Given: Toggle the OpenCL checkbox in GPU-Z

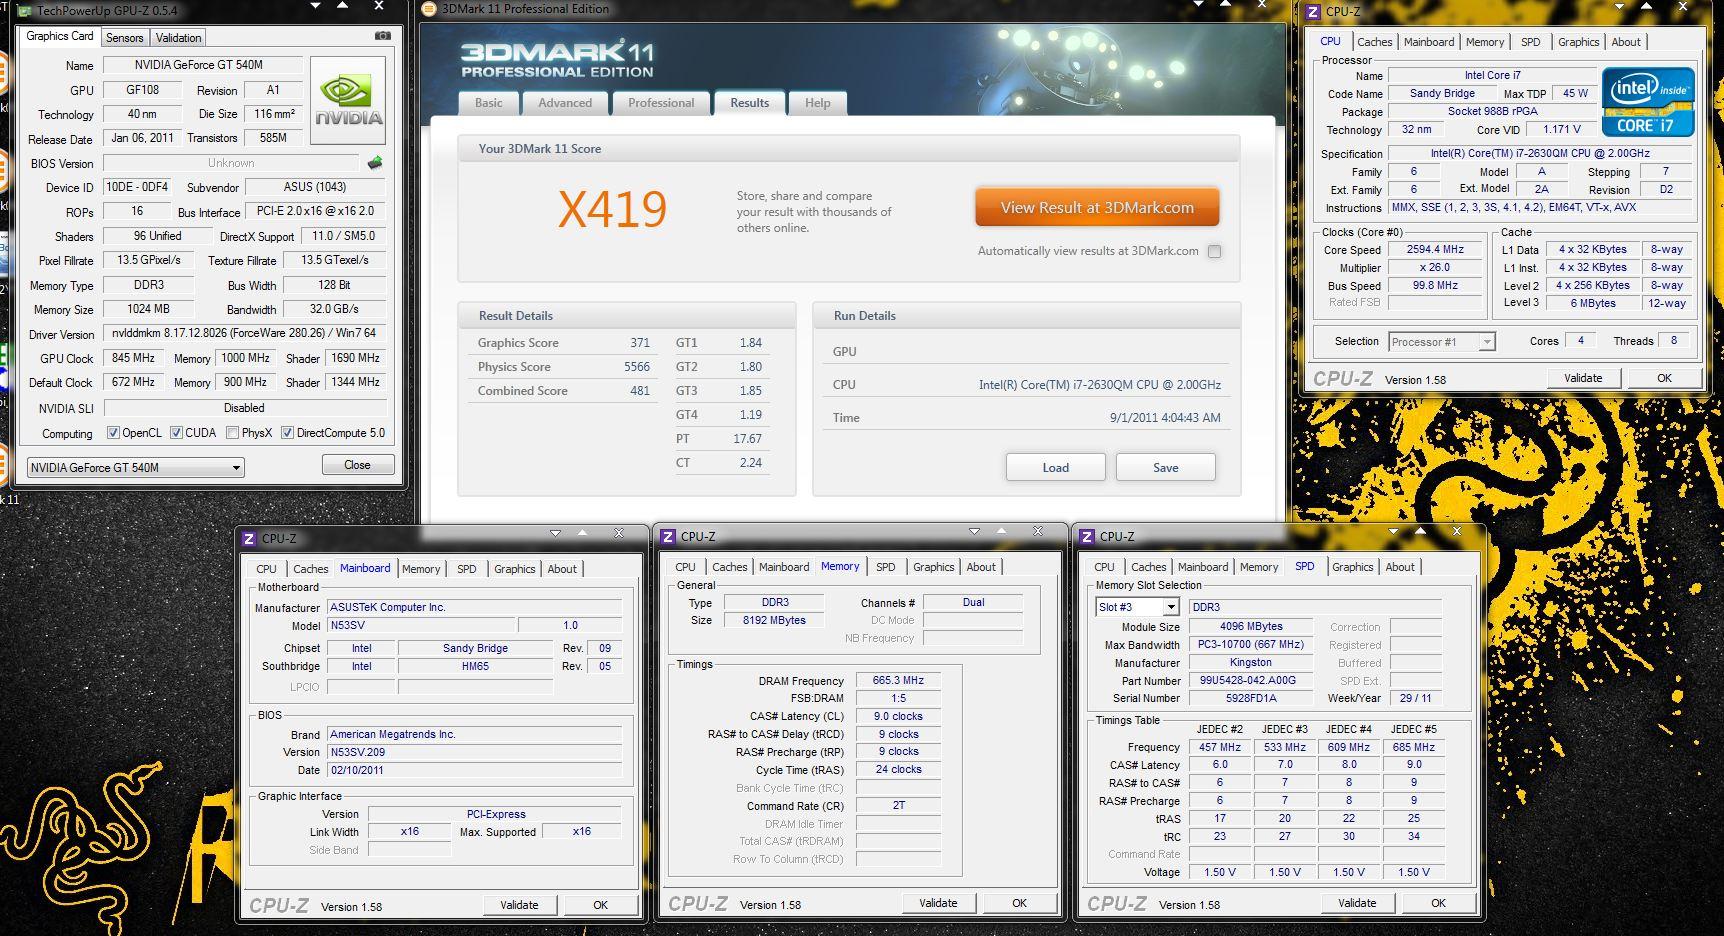Looking at the screenshot, I should pos(114,433).
